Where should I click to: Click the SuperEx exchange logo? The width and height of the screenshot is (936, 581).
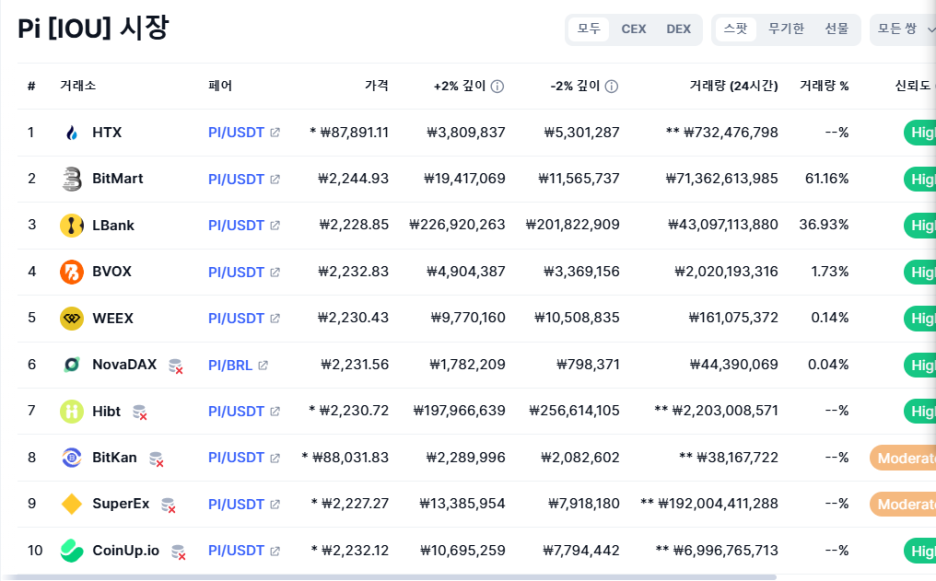[72, 505]
